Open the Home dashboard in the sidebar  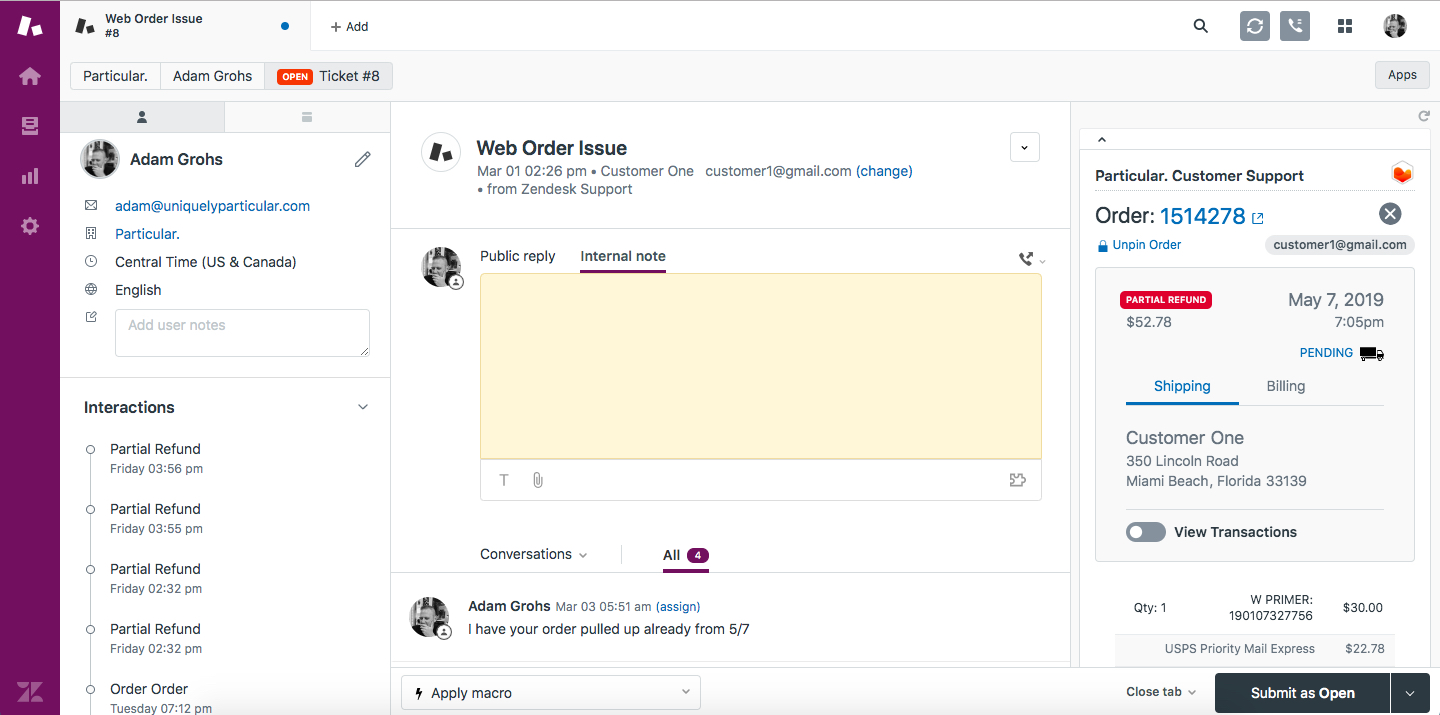30,75
